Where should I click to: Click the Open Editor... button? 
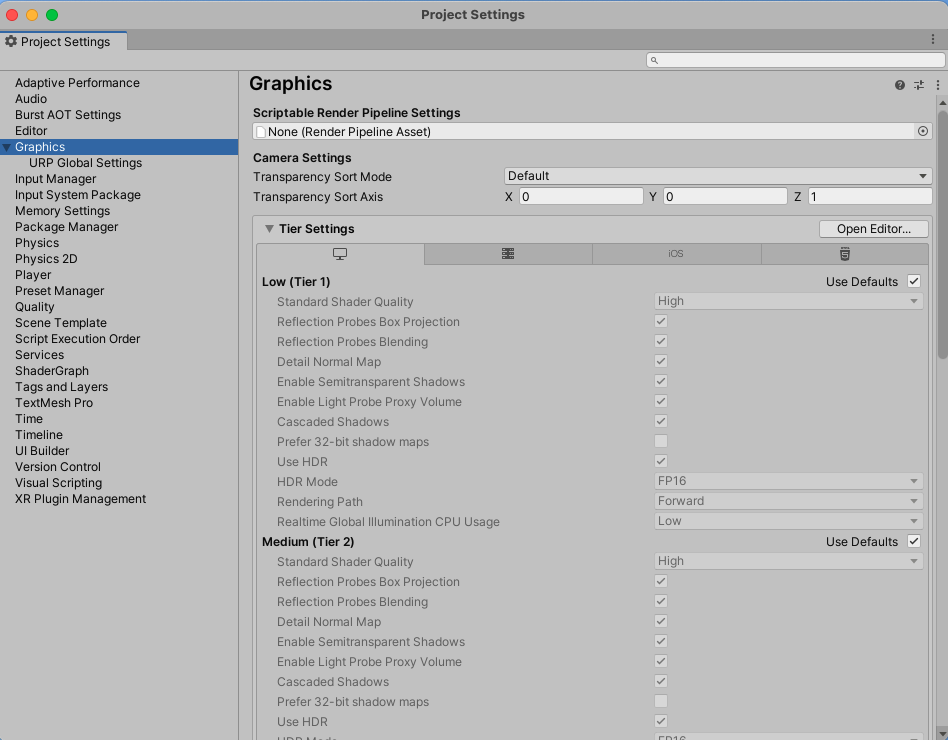[873, 229]
